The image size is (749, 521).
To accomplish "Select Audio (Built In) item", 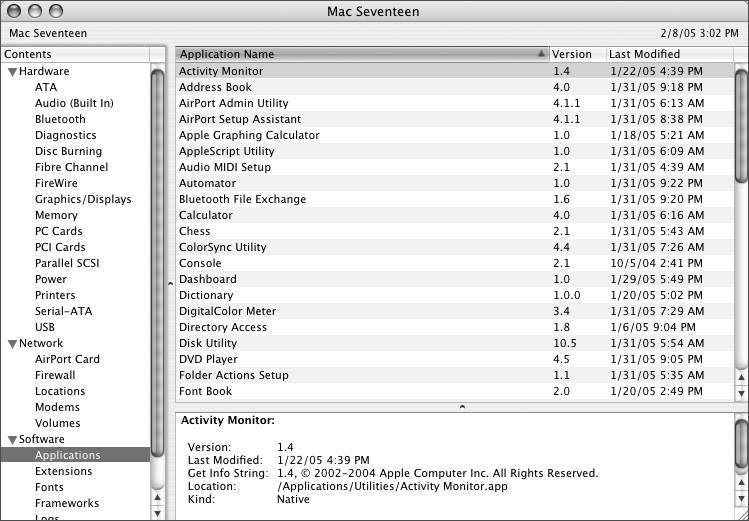I will coord(74,103).
